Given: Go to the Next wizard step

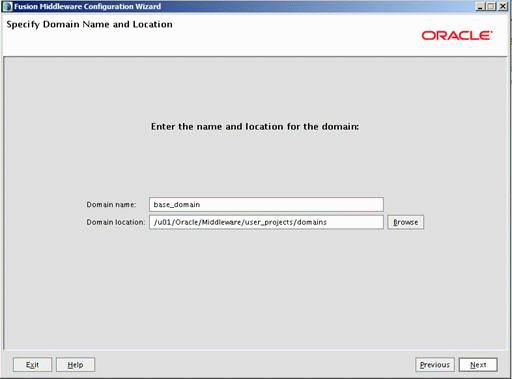Looking at the screenshot, I should tap(478, 365).
